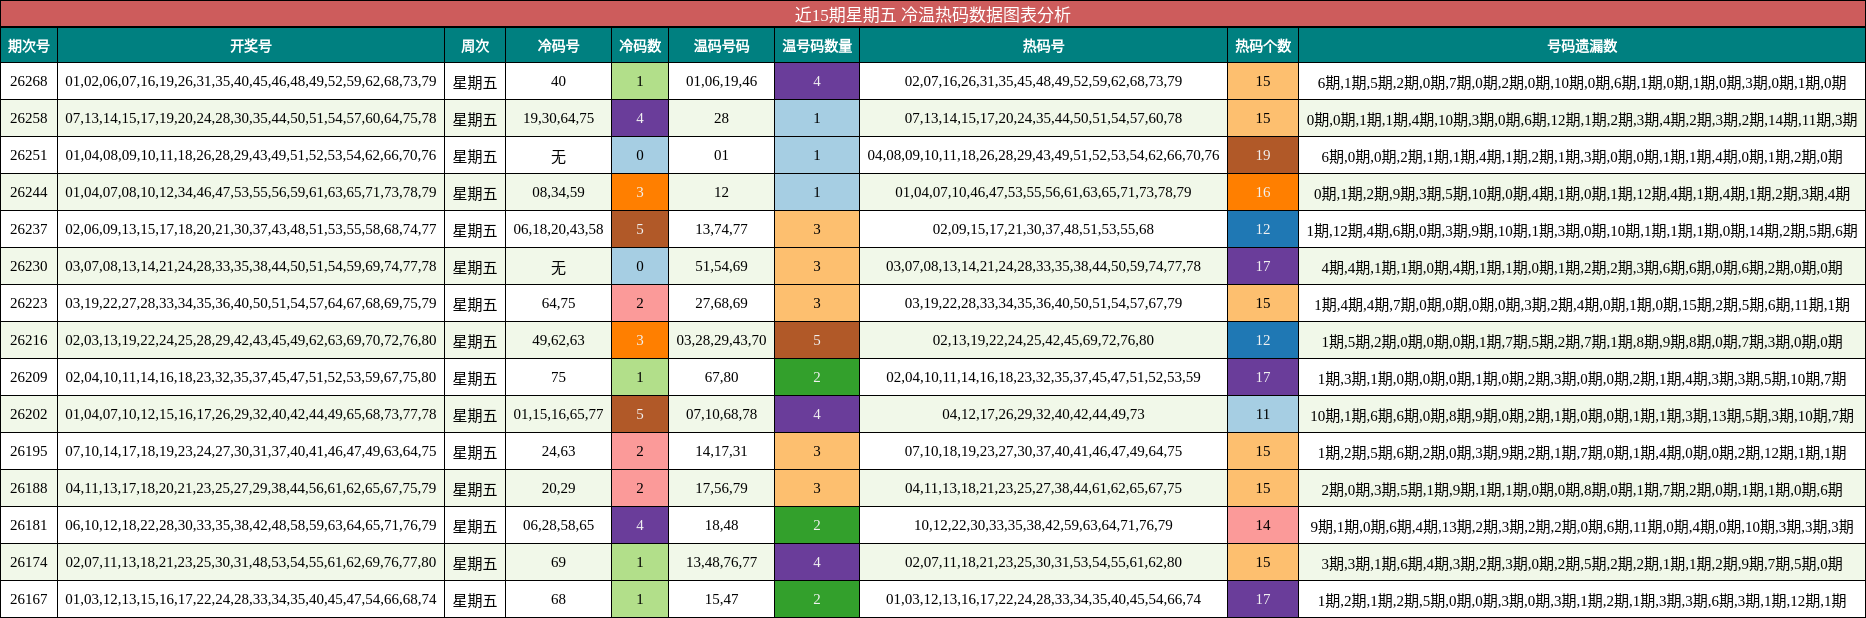Select hot count 12 in row 26237
Viewport: 1866px width, 618px height.
[x=1263, y=229]
